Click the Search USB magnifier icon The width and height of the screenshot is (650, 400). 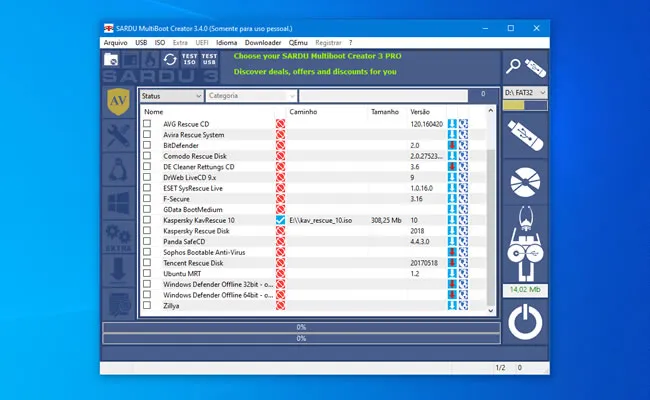coord(526,66)
